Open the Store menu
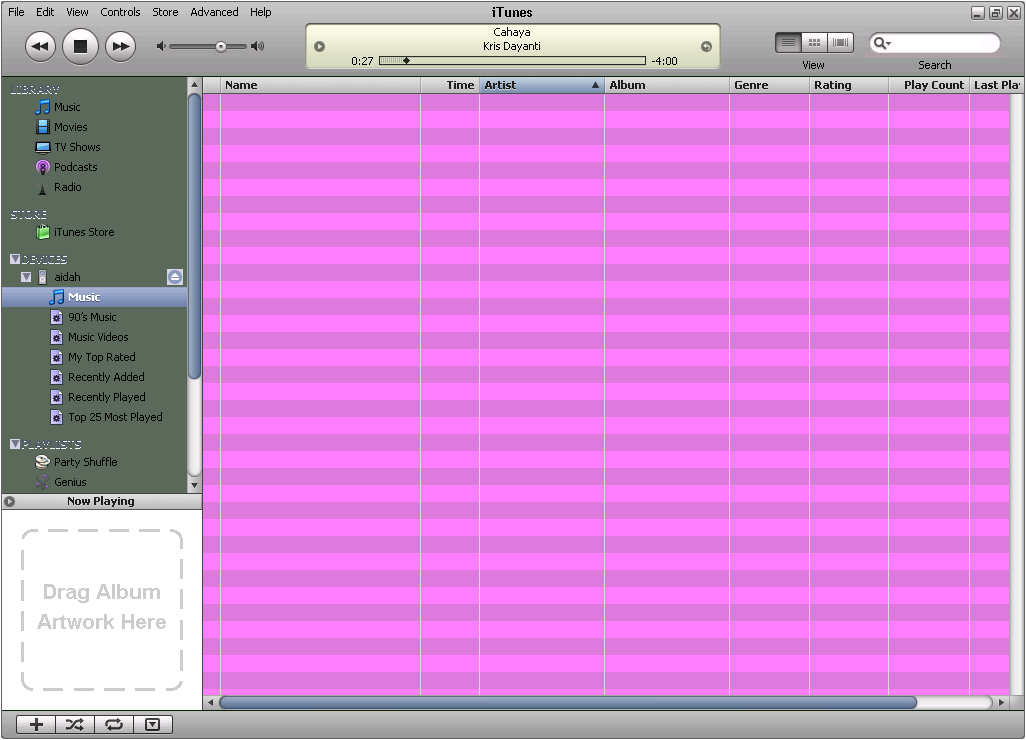The width and height of the screenshot is (1026, 740). click(x=165, y=12)
